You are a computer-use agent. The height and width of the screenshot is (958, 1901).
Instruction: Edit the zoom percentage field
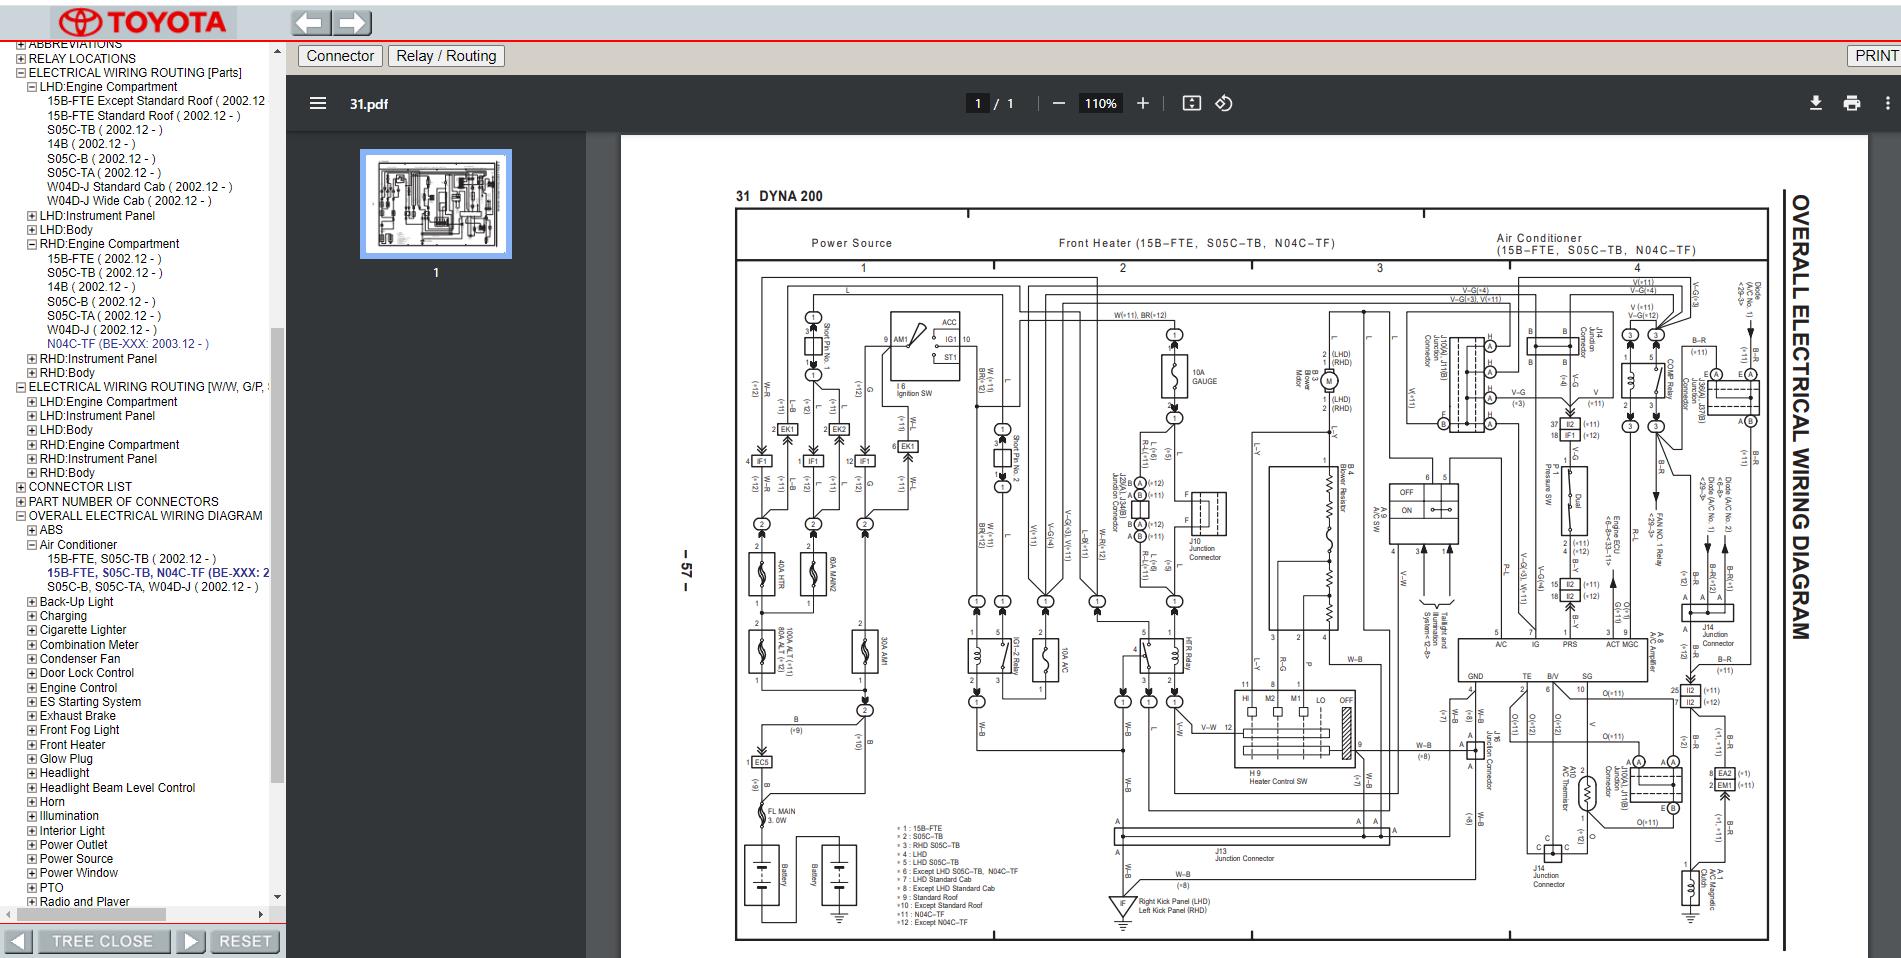click(x=1100, y=103)
